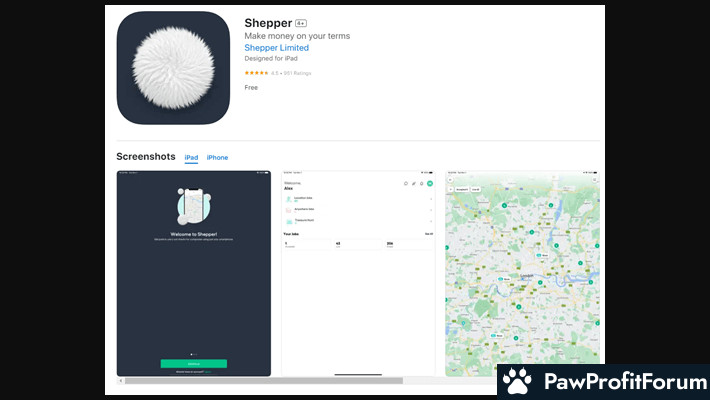The width and height of the screenshot is (710, 400).
Task: Click the scrollbar left arrow
Action: tap(120, 381)
